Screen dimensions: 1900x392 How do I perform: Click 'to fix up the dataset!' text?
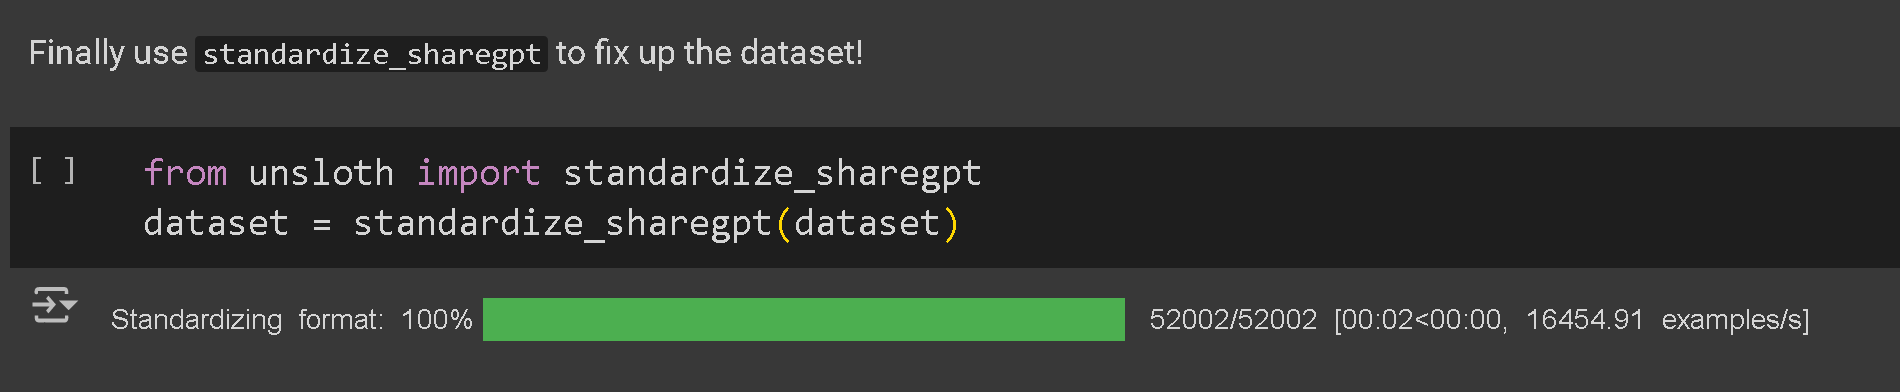pyautogui.click(x=709, y=52)
